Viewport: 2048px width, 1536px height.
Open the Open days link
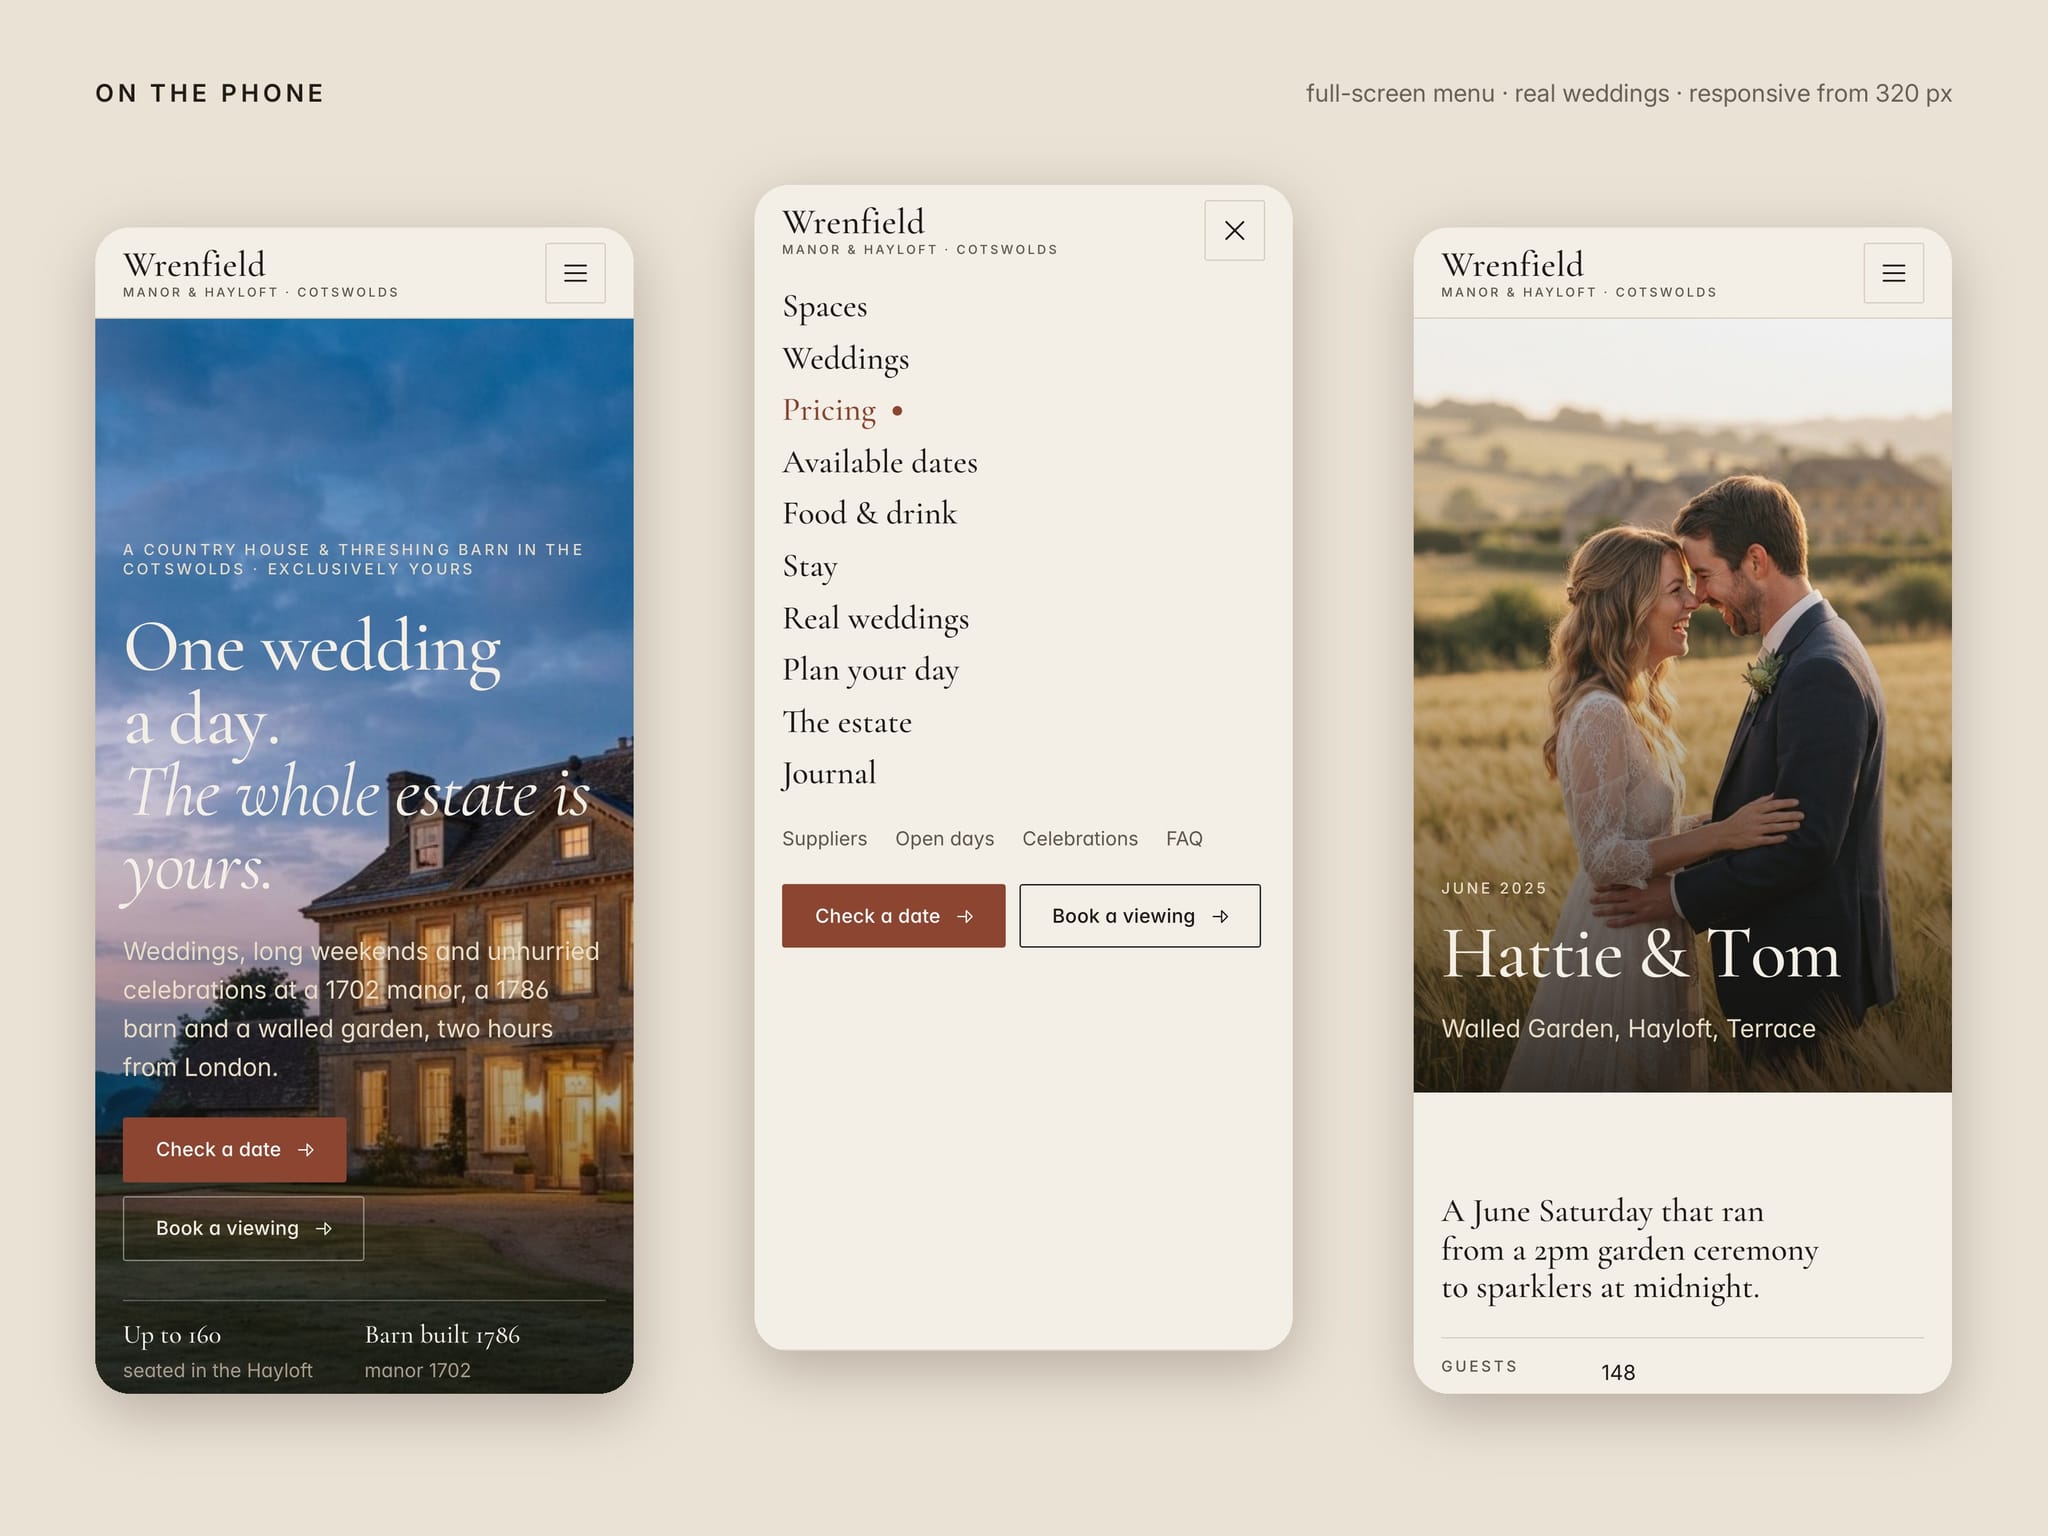[944, 839]
